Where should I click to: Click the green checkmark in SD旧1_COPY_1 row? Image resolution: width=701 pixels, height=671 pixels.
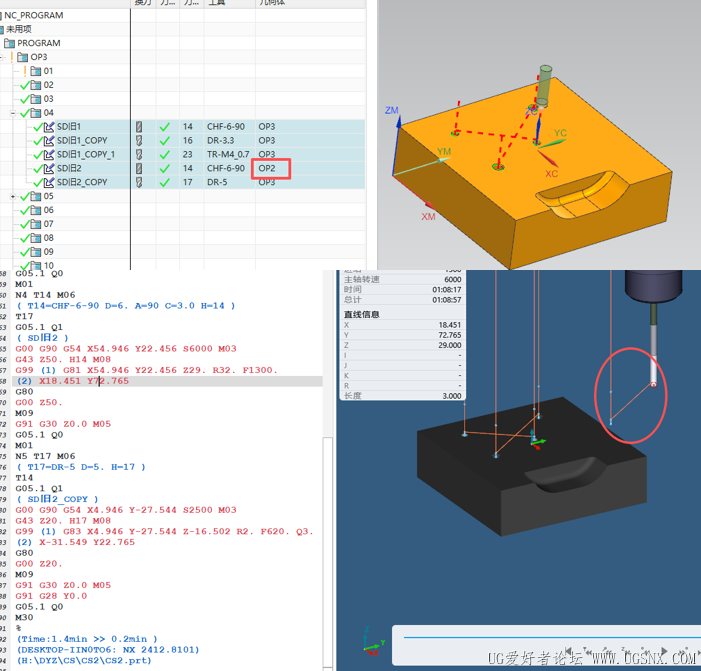164,155
